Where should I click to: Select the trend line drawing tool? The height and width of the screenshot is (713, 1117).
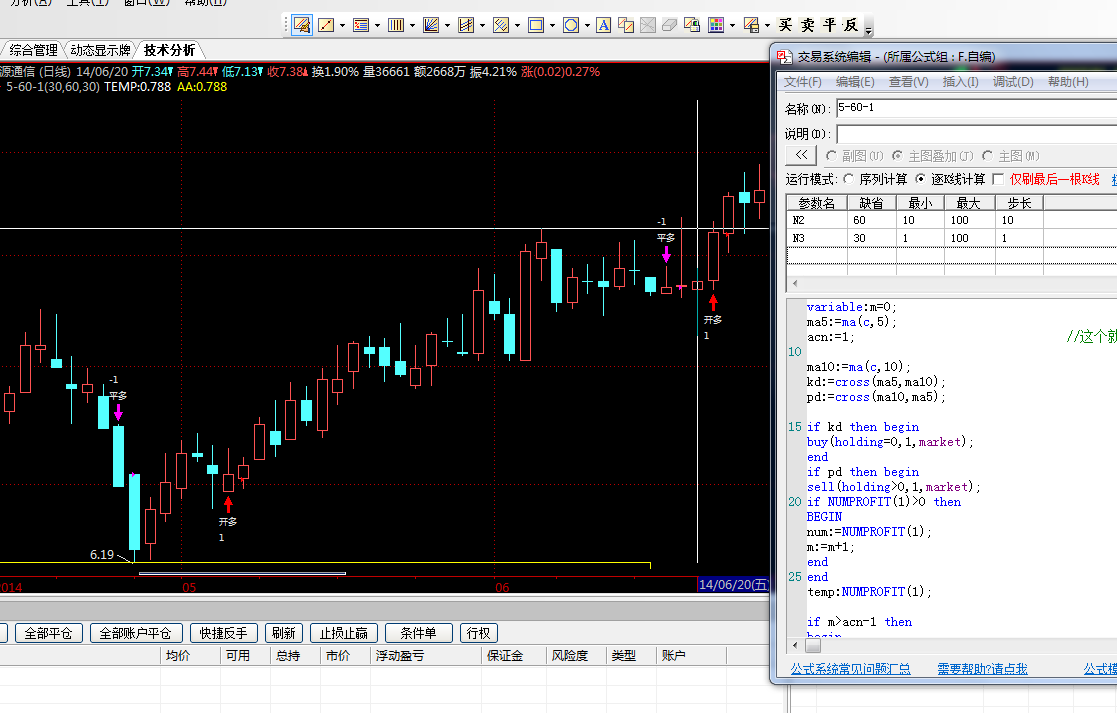[326, 25]
